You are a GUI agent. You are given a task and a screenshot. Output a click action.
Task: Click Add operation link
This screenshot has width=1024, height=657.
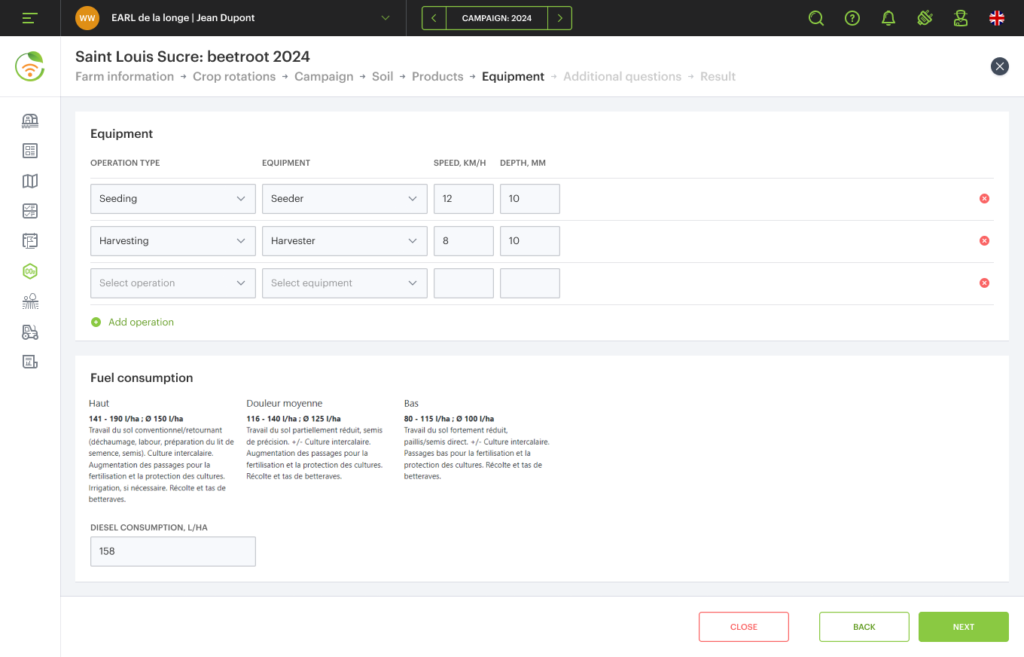tap(141, 322)
